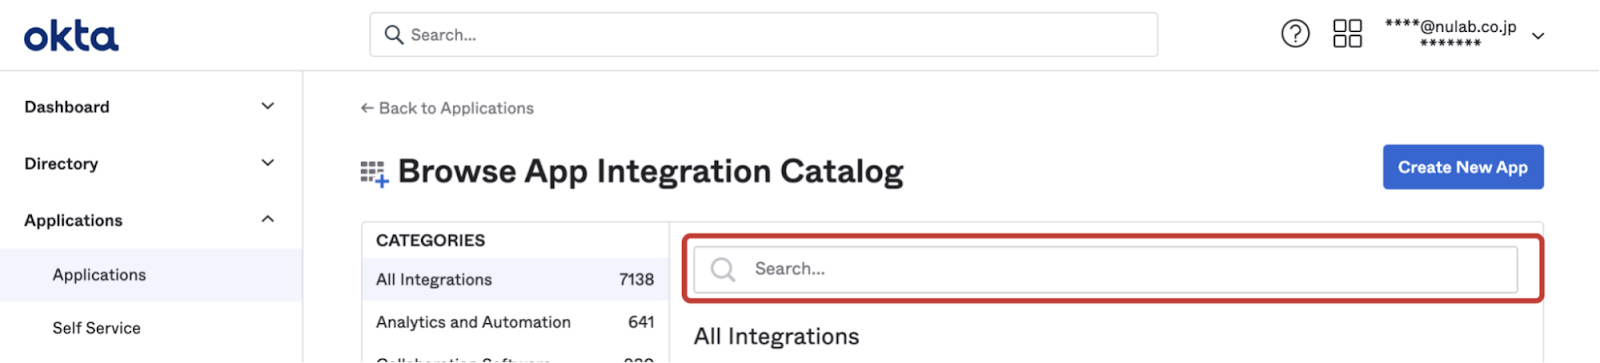This screenshot has width=1600, height=363.
Task: Select All Integrations category
Action: click(x=515, y=280)
